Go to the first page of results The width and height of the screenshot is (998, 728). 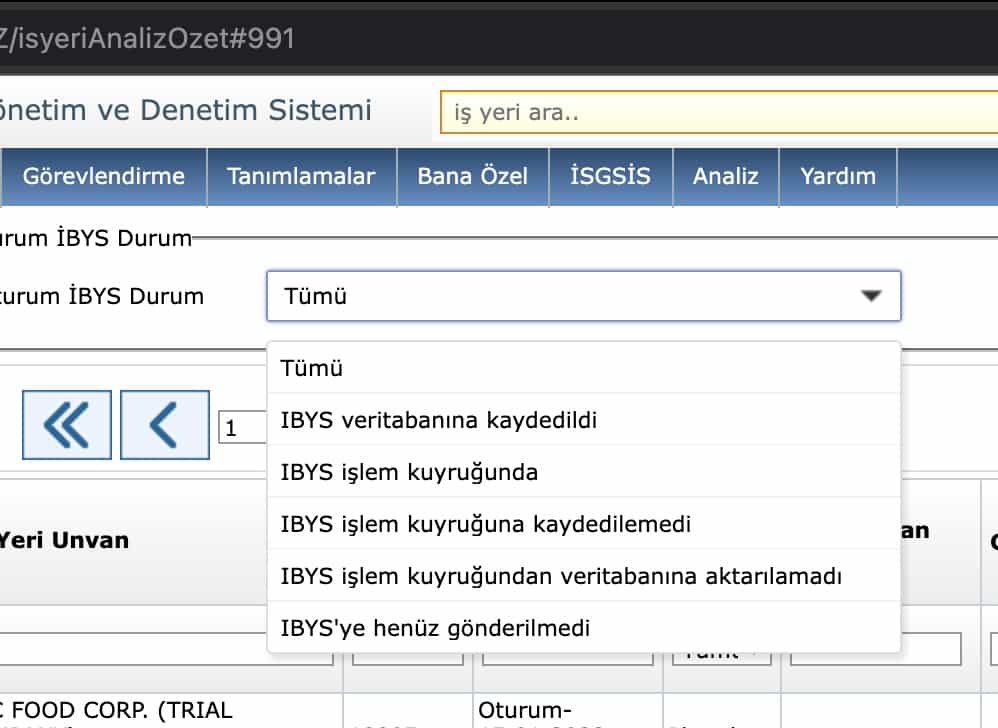pyautogui.click(x=66, y=425)
